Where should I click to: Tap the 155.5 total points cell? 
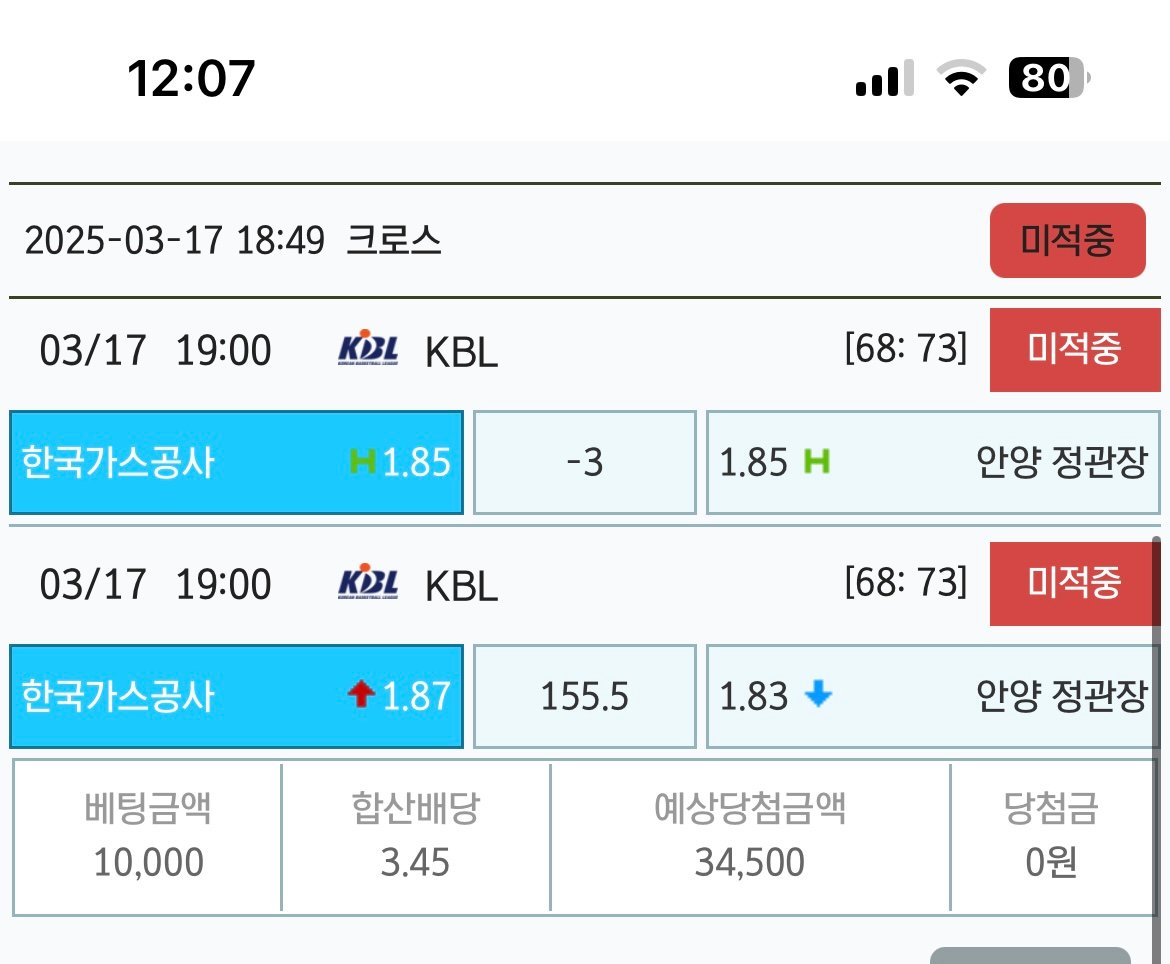pos(584,696)
